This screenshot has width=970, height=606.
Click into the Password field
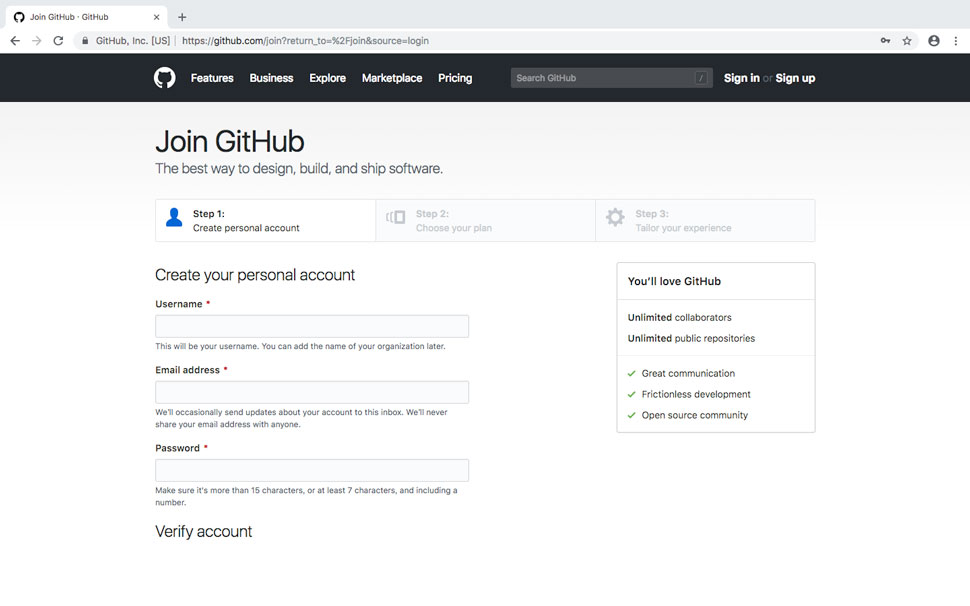click(x=312, y=471)
